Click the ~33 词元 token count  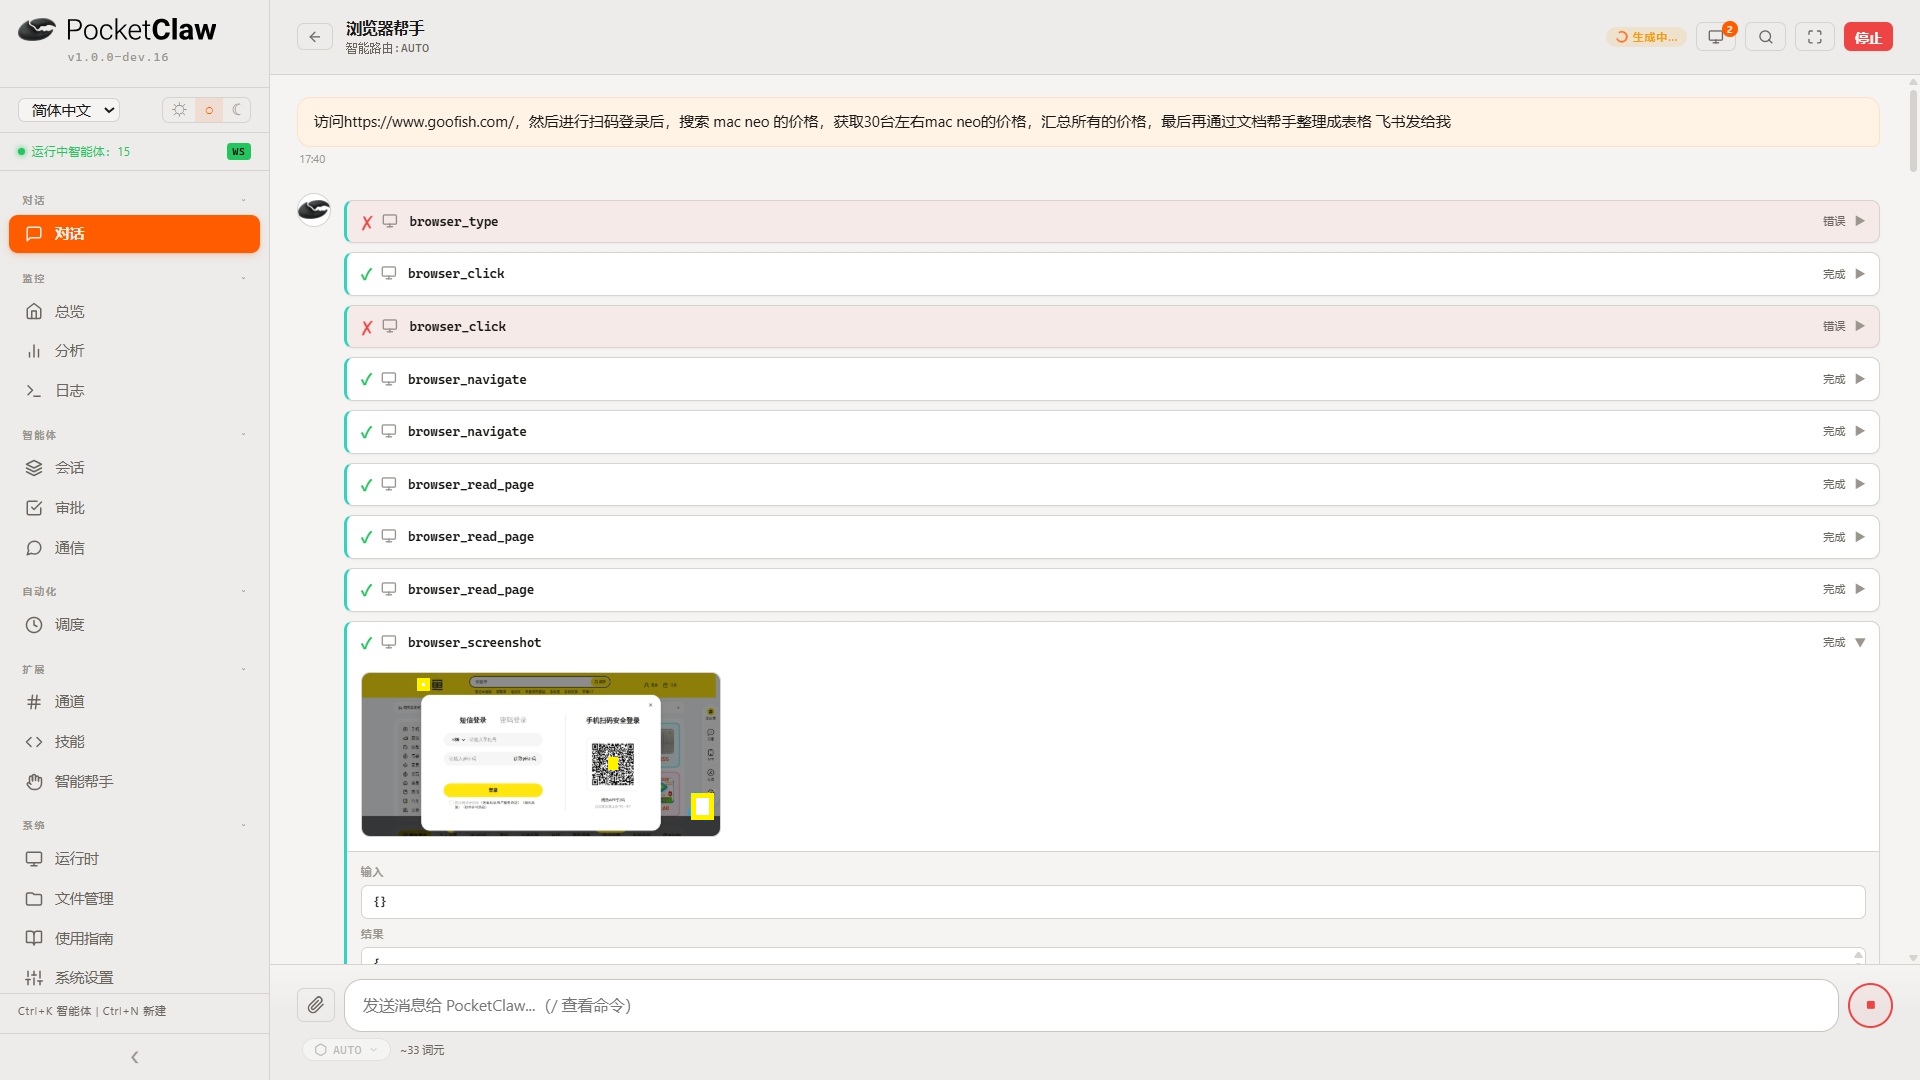pyautogui.click(x=422, y=1050)
